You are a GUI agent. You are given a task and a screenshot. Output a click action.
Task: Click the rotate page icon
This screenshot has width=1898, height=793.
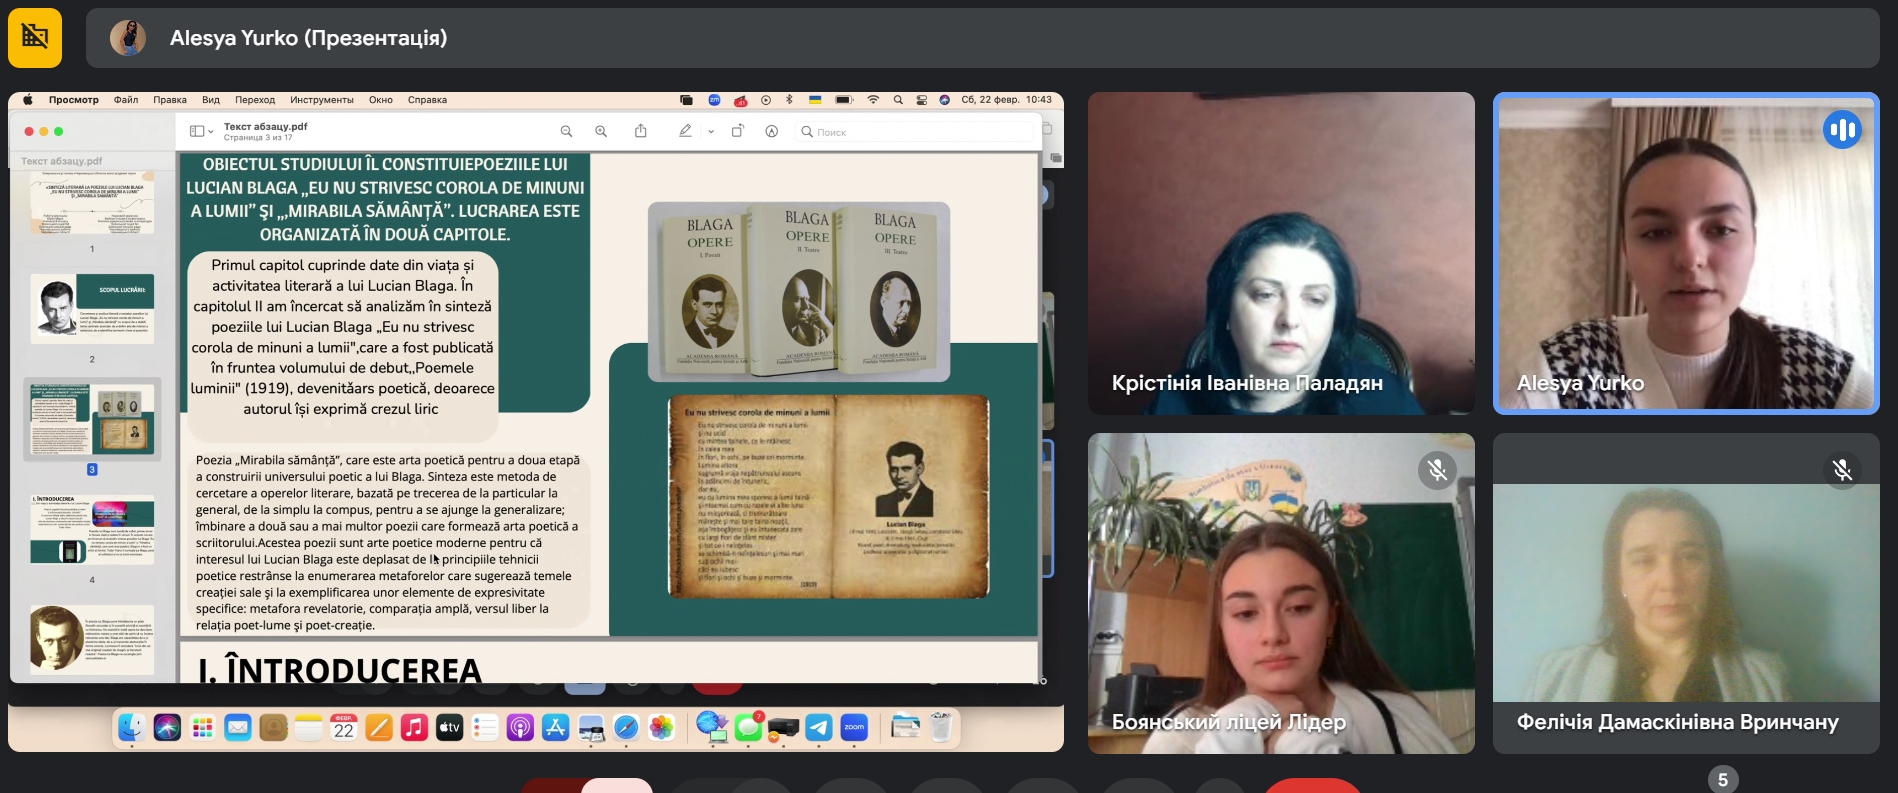tap(737, 131)
